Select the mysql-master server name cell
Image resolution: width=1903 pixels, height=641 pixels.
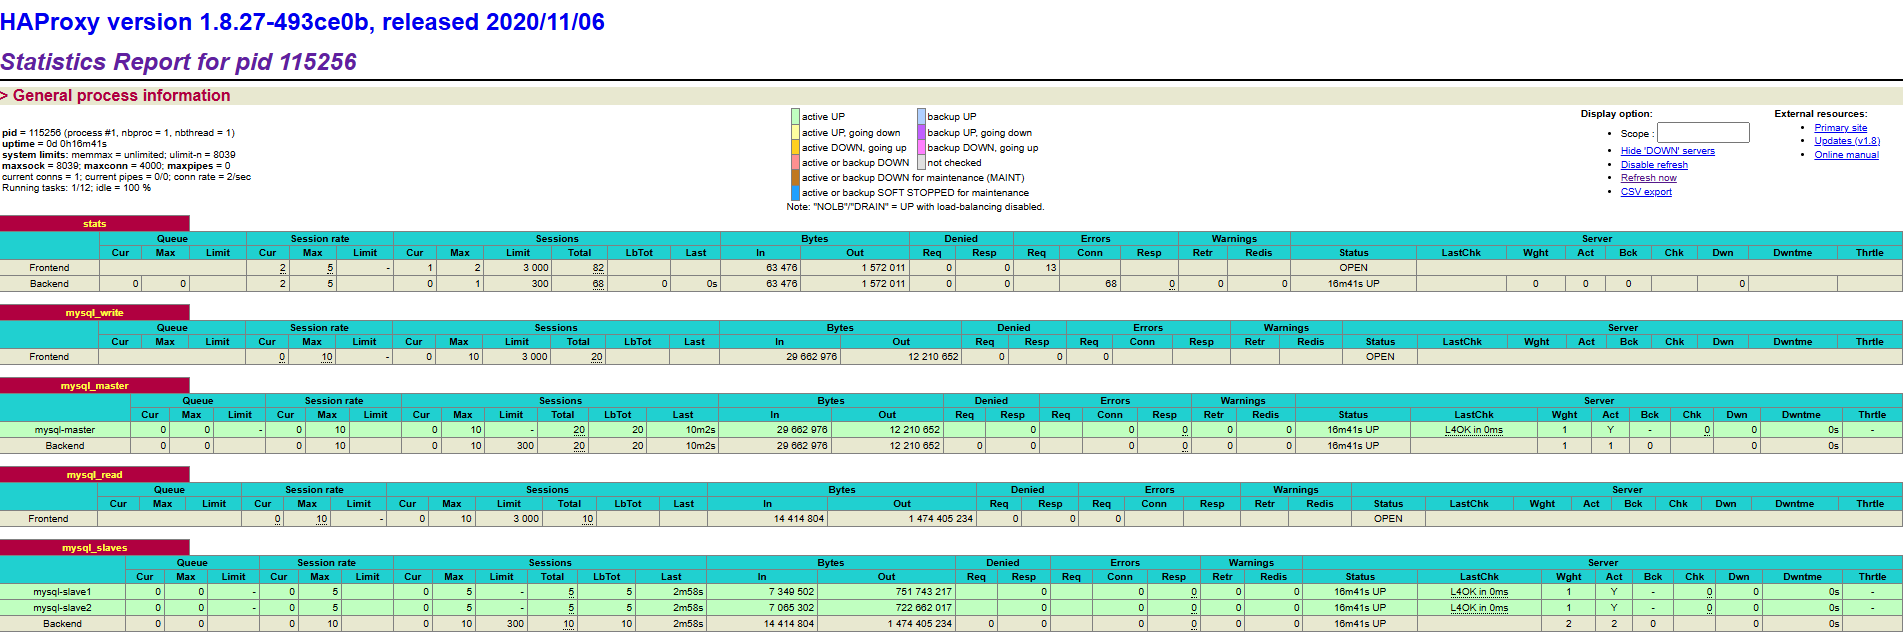click(65, 430)
